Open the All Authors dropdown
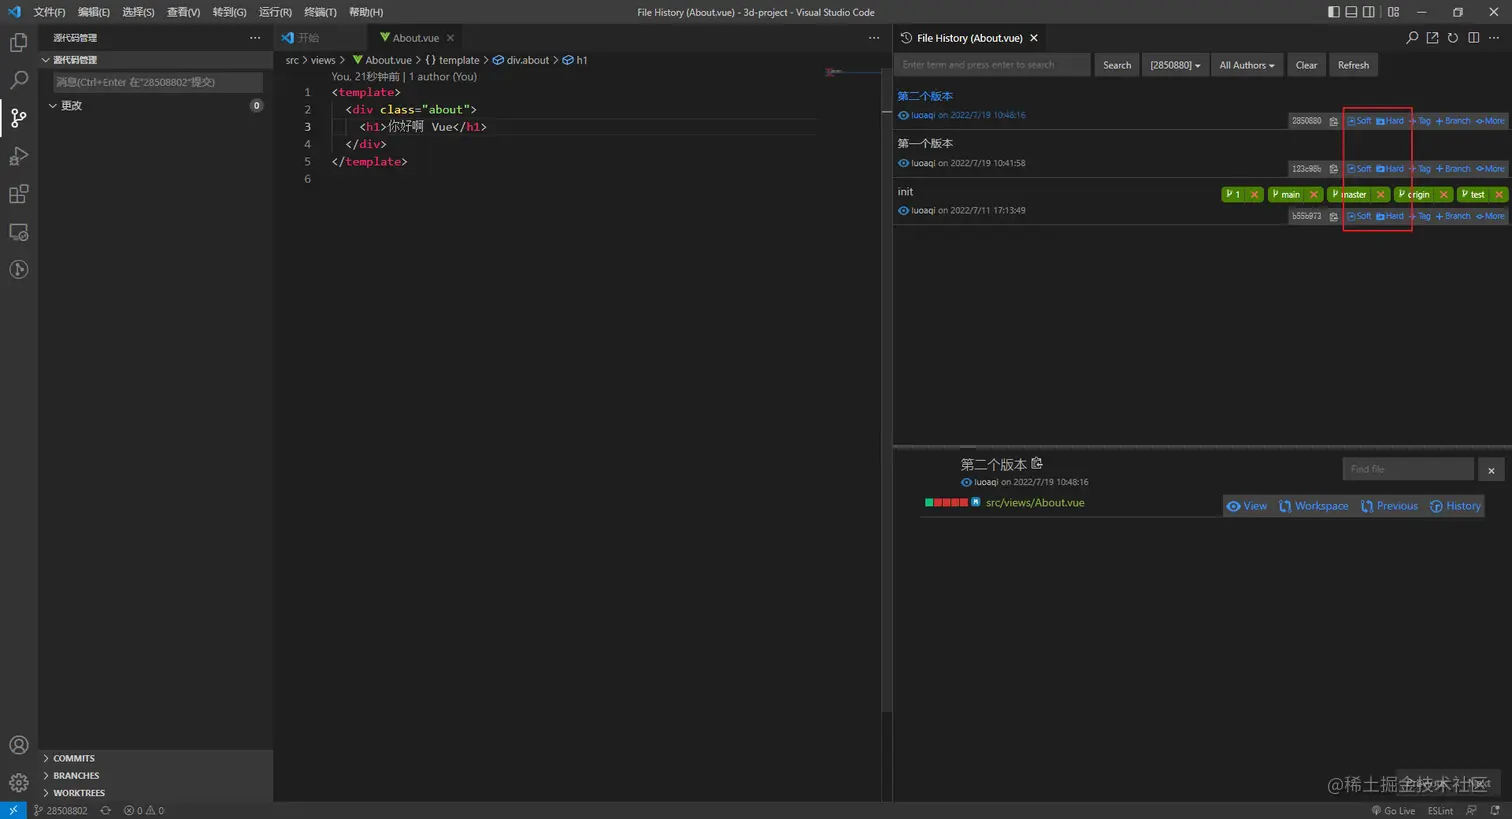The height and width of the screenshot is (819, 1512). pyautogui.click(x=1246, y=65)
